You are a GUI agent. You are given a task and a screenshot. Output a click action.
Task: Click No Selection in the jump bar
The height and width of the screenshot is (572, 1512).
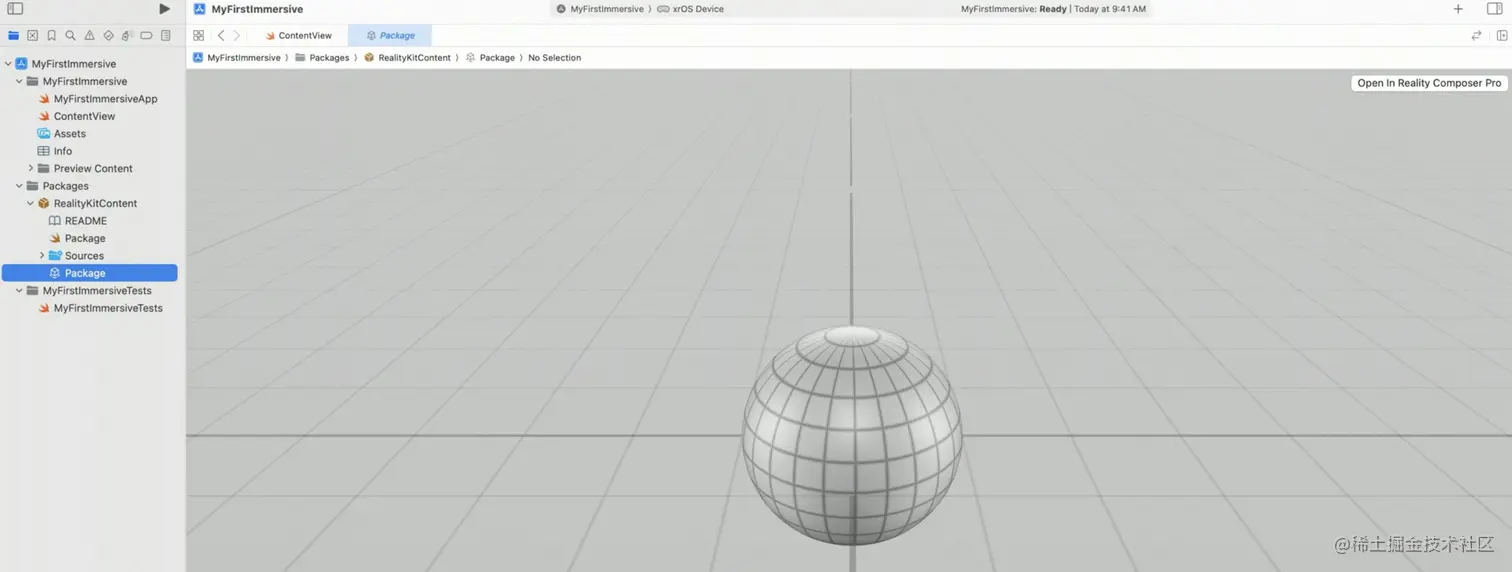click(554, 58)
